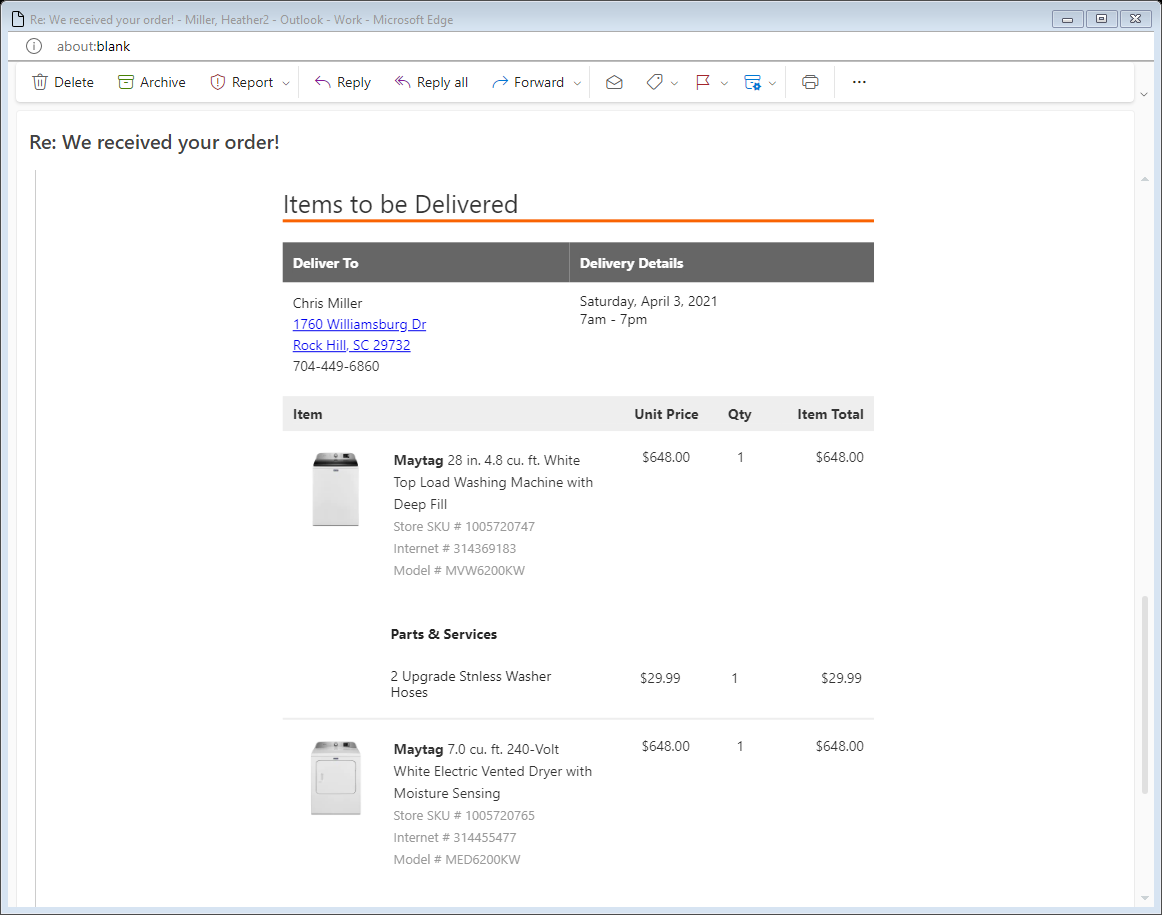Click the message vertical scrollbar thumb
This screenshot has width=1162, height=915.
1144,695
